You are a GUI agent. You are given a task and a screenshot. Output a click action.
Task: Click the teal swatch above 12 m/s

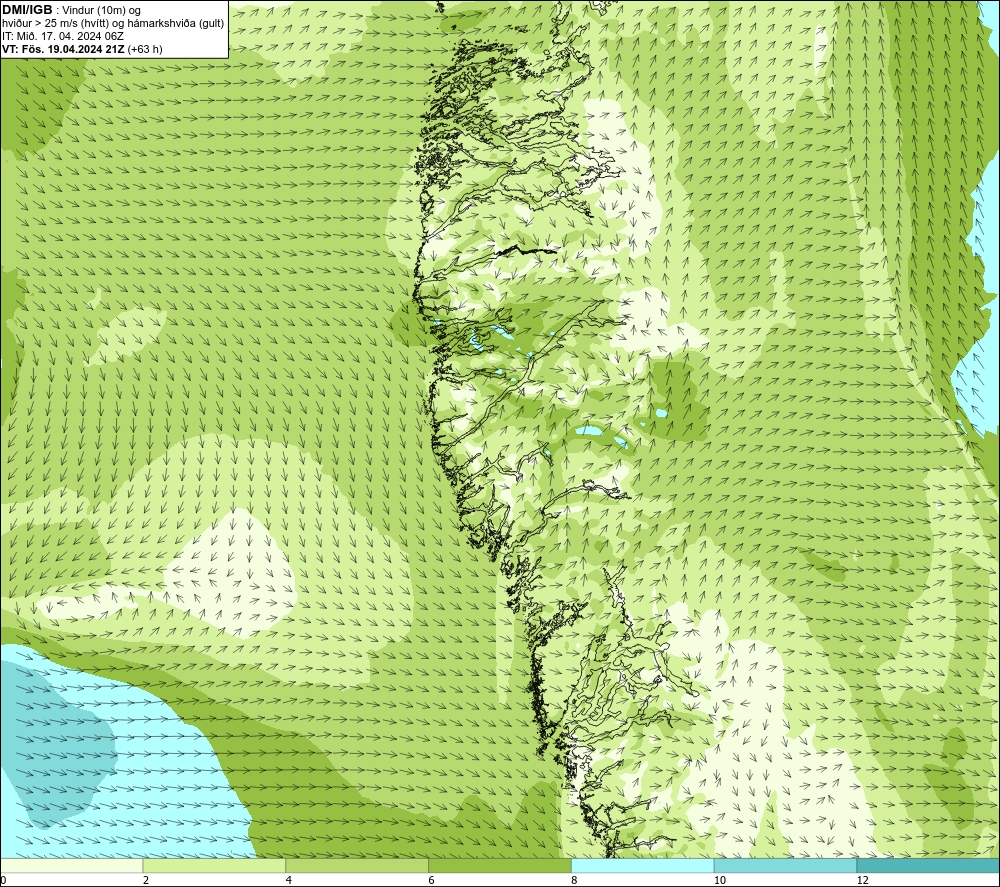click(929, 865)
